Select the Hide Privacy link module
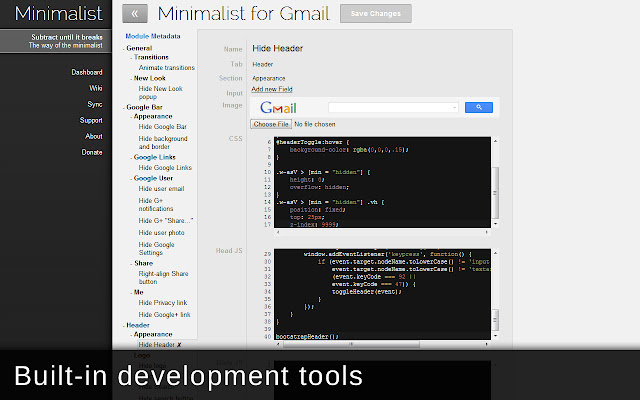The height and width of the screenshot is (400, 640). click(165, 300)
